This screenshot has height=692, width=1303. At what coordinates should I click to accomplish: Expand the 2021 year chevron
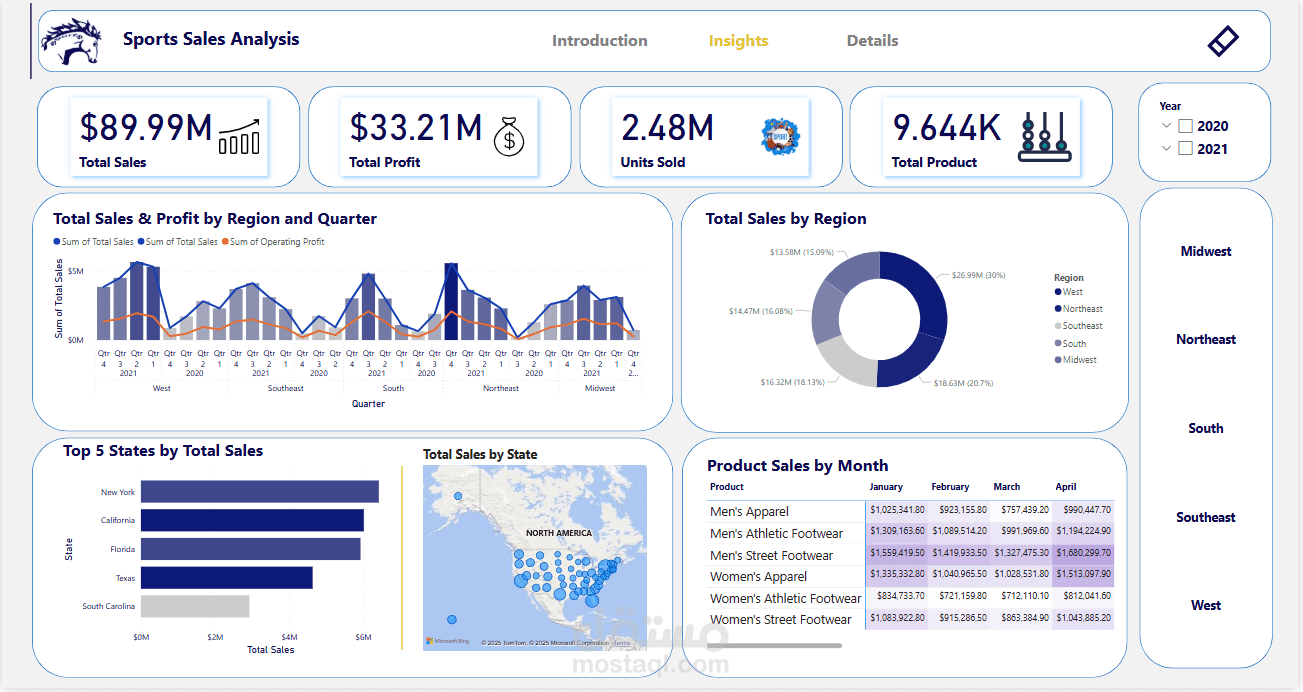click(x=1166, y=149)
